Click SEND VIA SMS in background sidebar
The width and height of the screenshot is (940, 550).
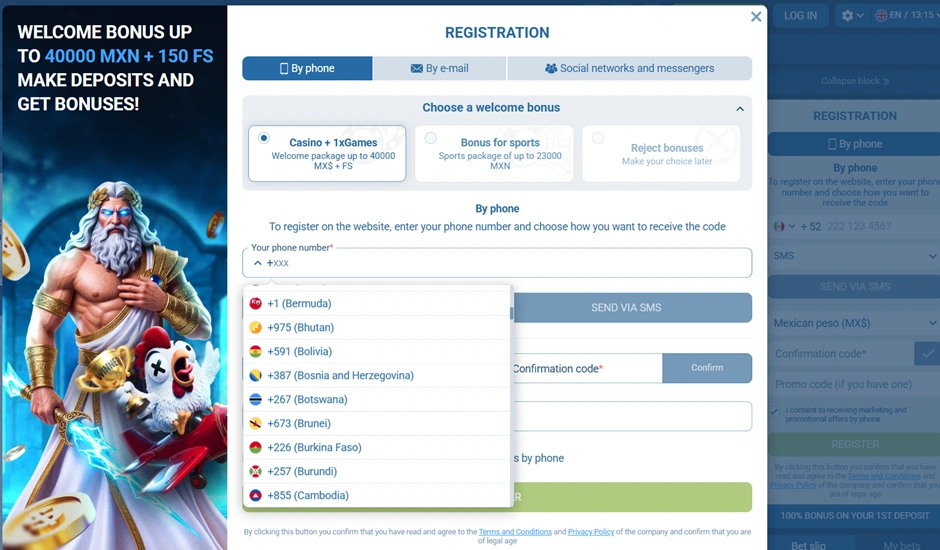[855, 287]
